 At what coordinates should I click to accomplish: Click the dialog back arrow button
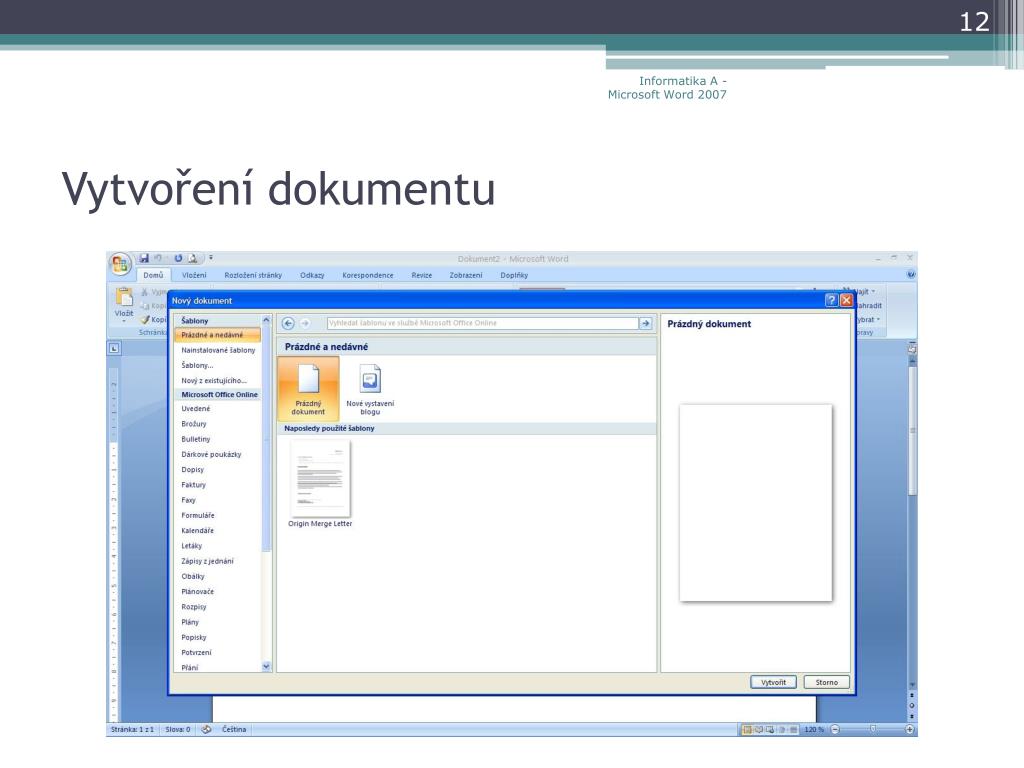click(x=288, y=323)
